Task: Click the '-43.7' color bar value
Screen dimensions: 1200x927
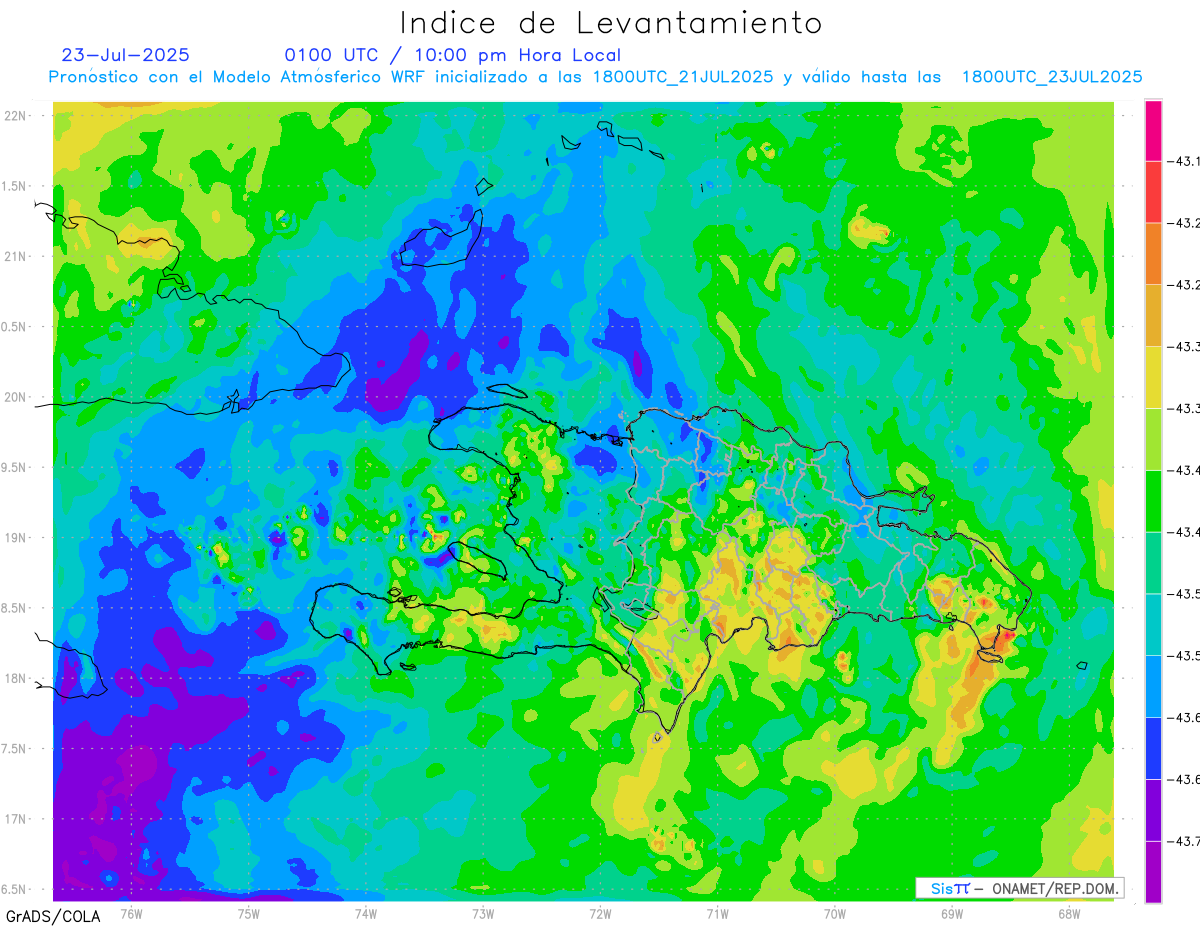Action: (x=1184, y=841)
